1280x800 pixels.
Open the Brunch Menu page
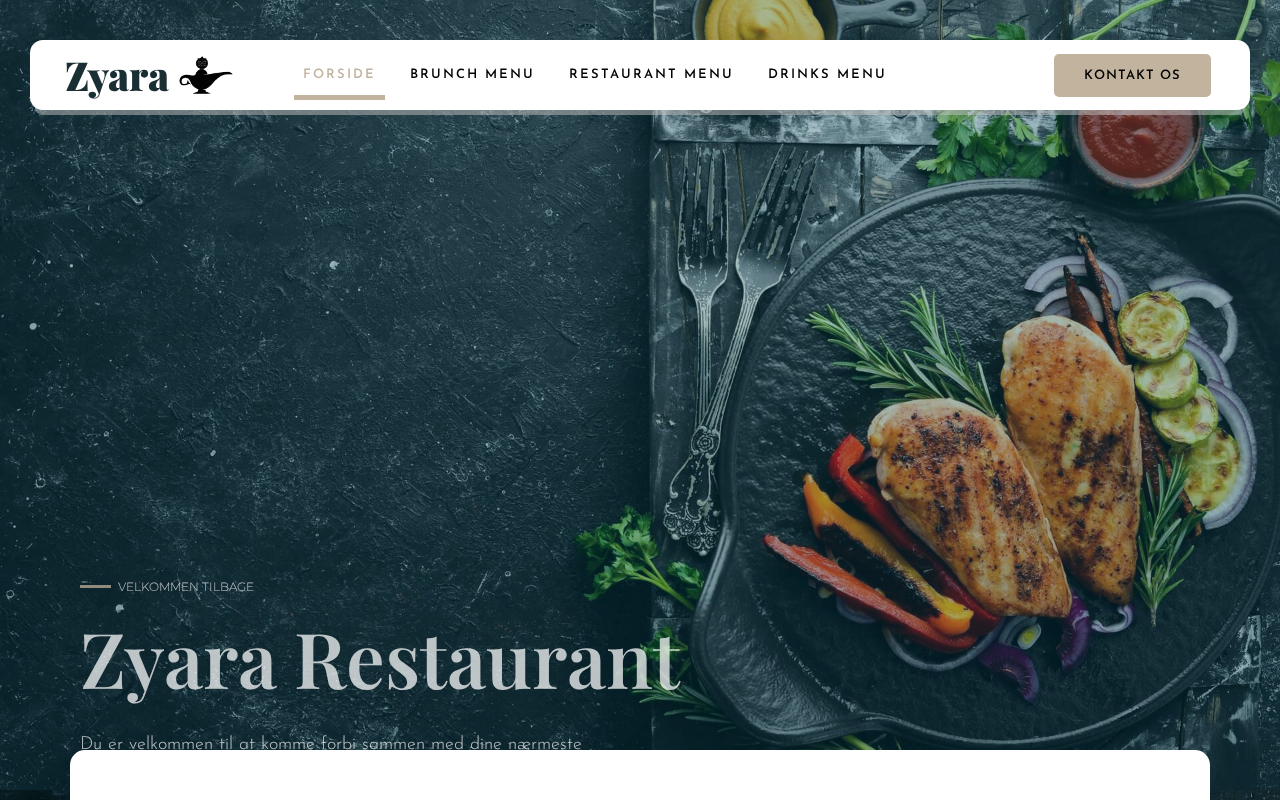472,75
